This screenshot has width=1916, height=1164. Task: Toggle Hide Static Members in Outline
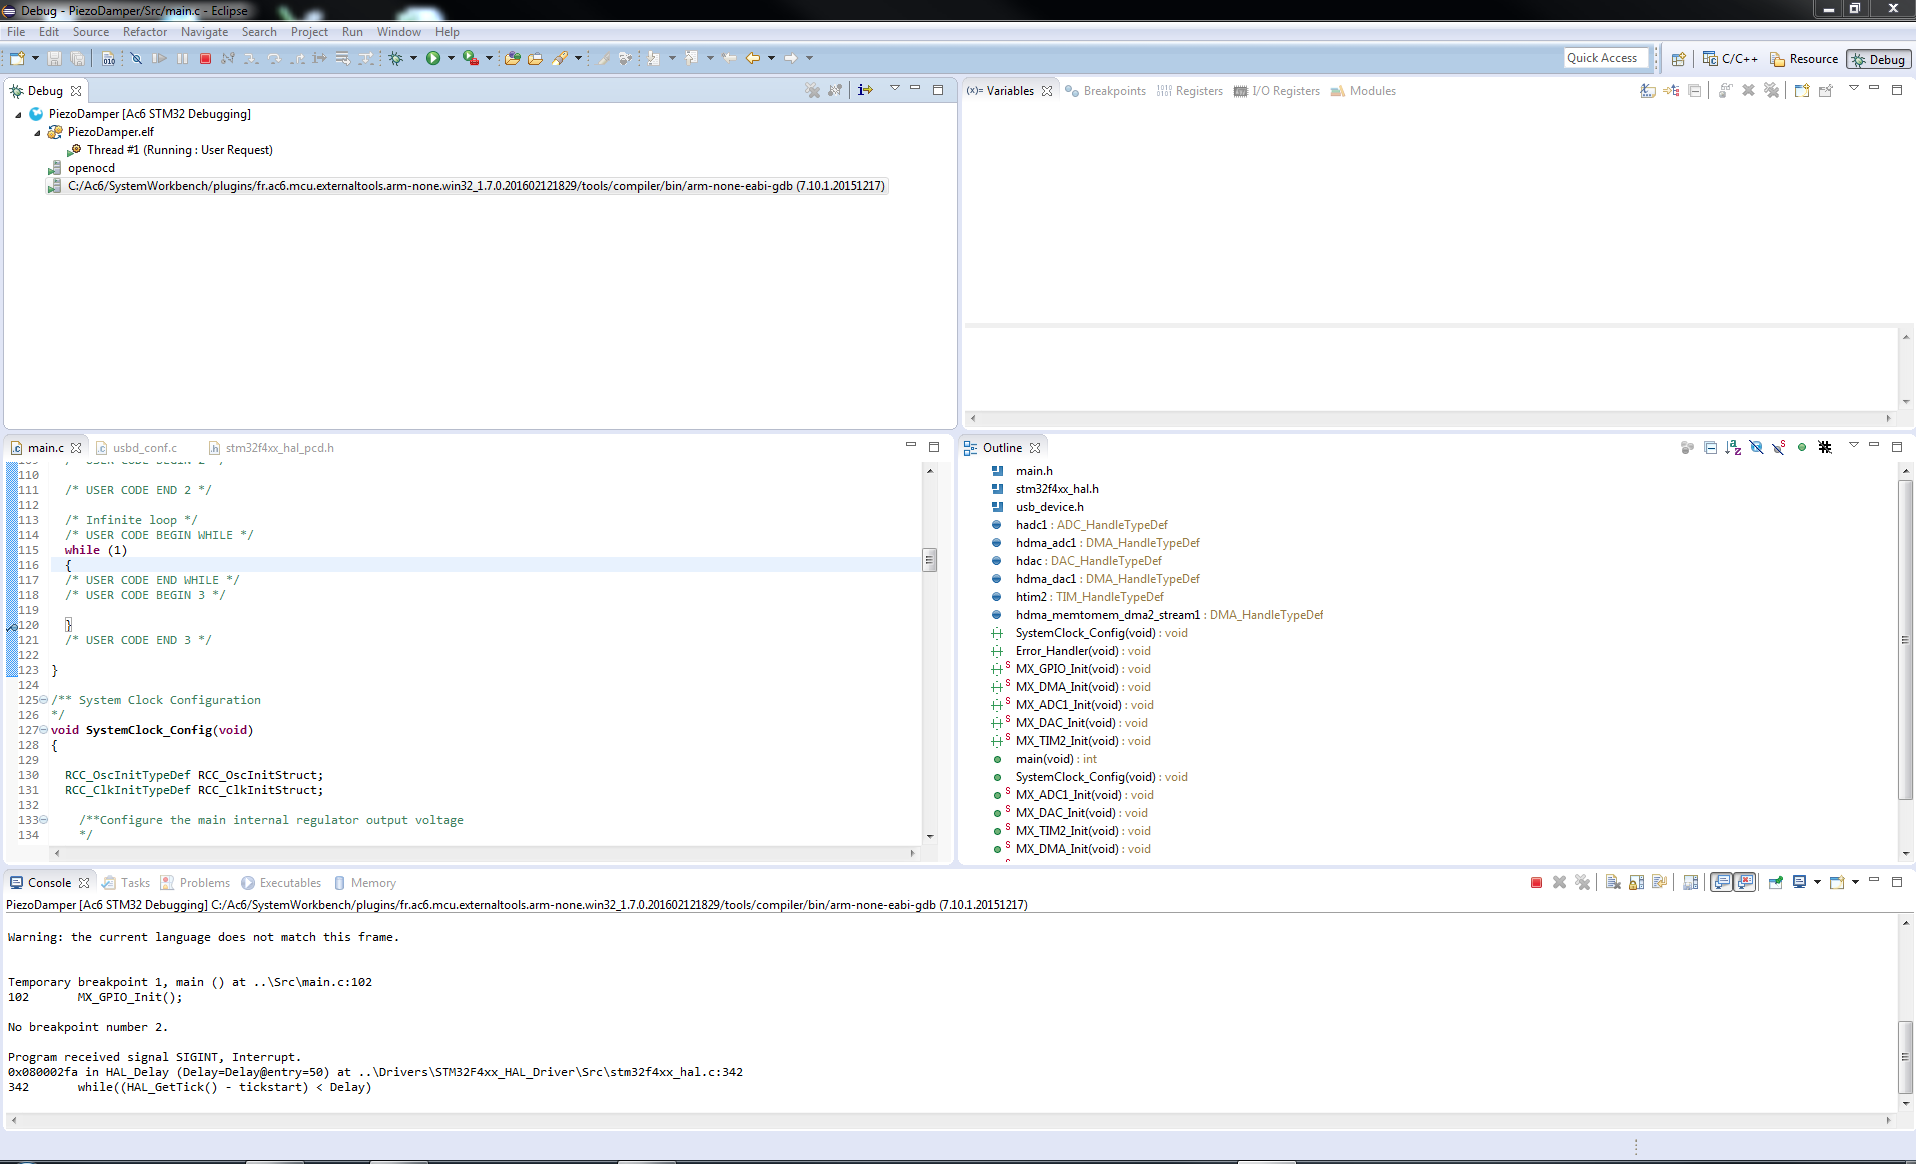1779,448
